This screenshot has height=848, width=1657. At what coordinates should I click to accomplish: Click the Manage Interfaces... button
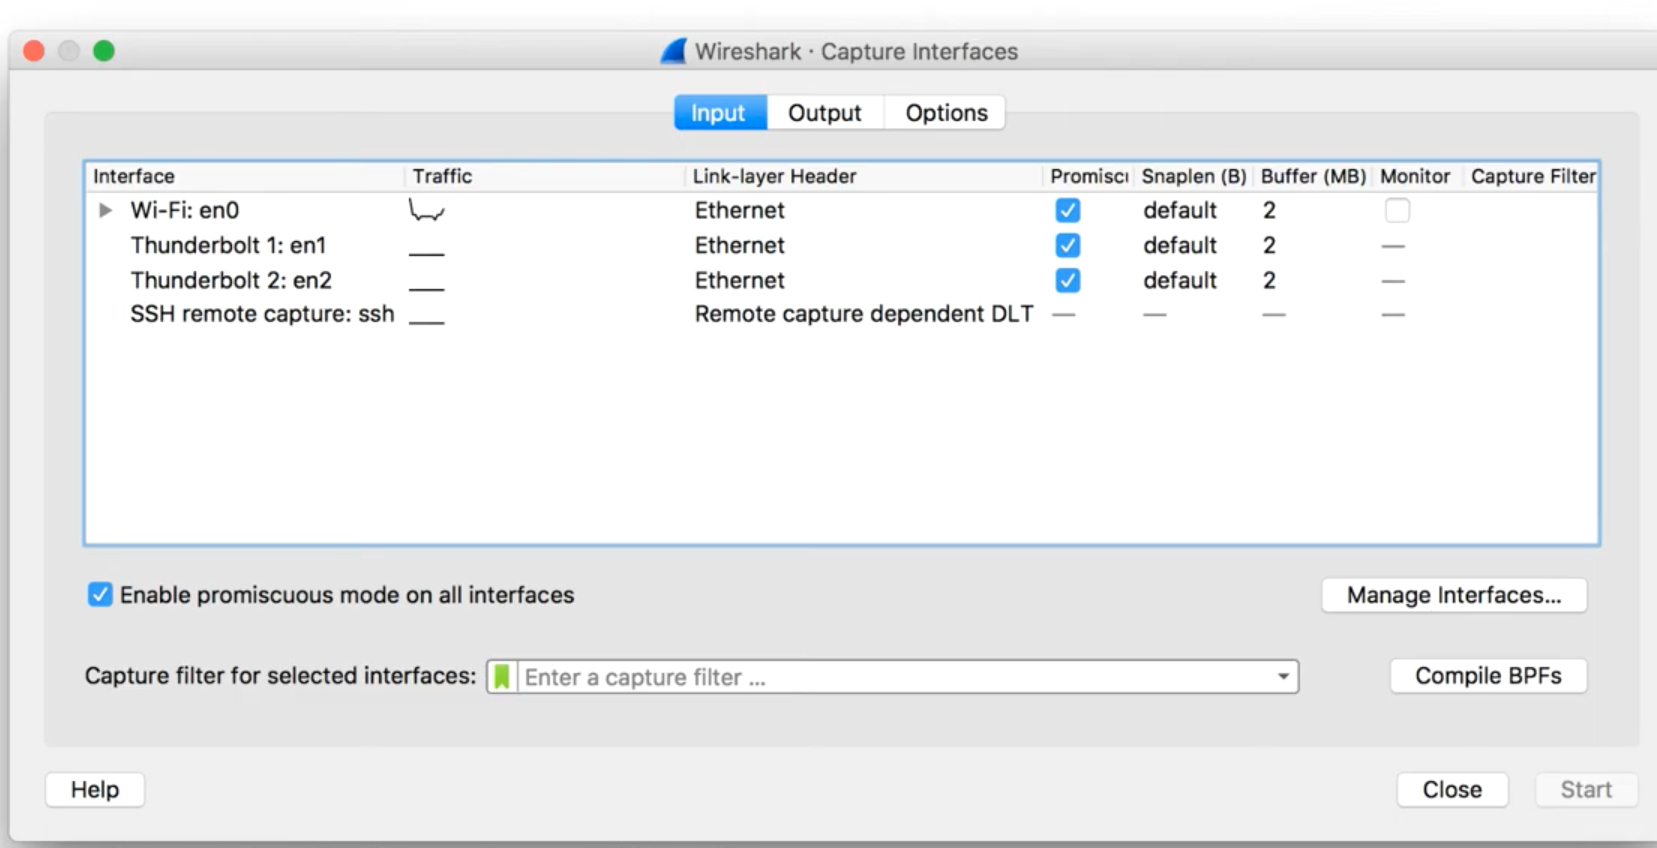[x=1454, y=595]
